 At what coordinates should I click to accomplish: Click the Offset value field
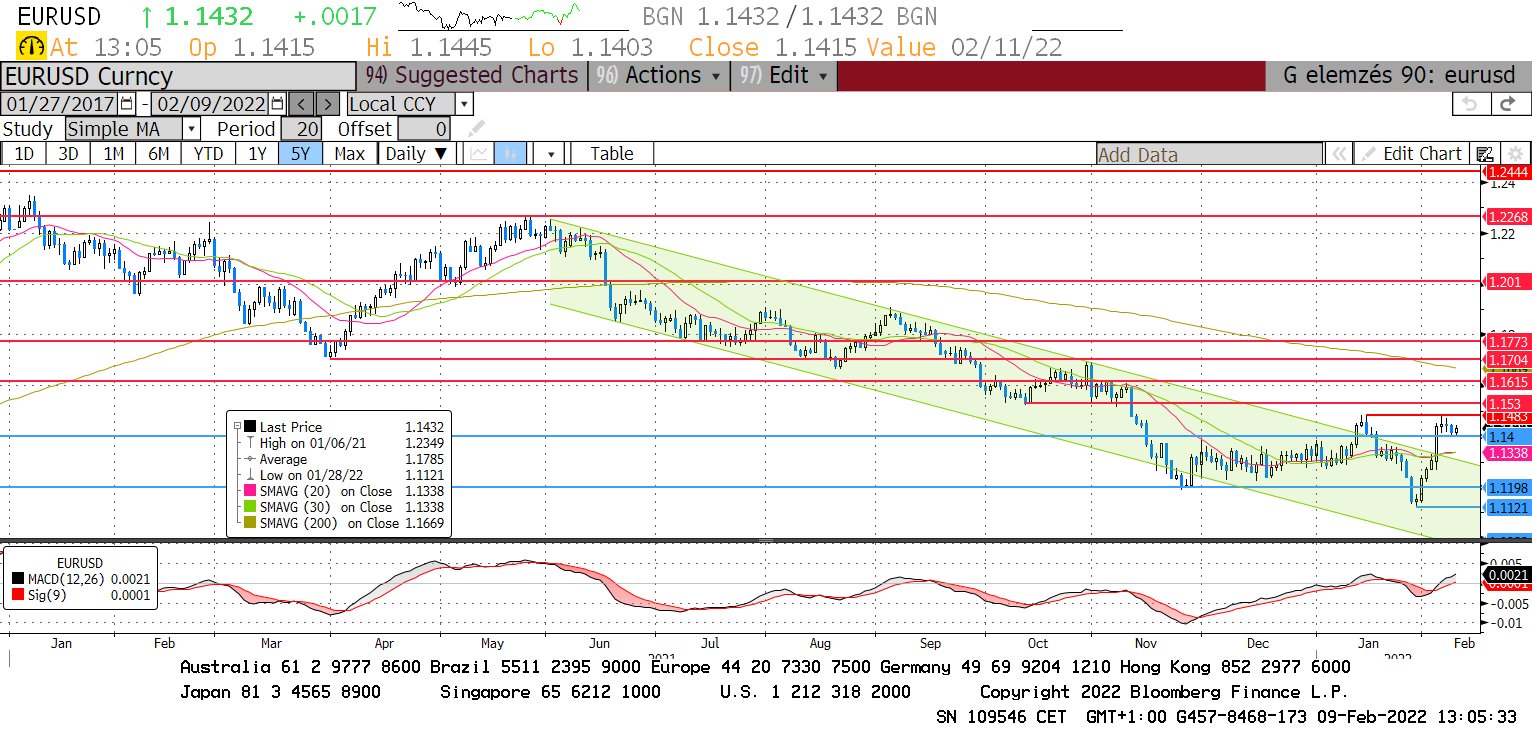(x=423, y=128)
